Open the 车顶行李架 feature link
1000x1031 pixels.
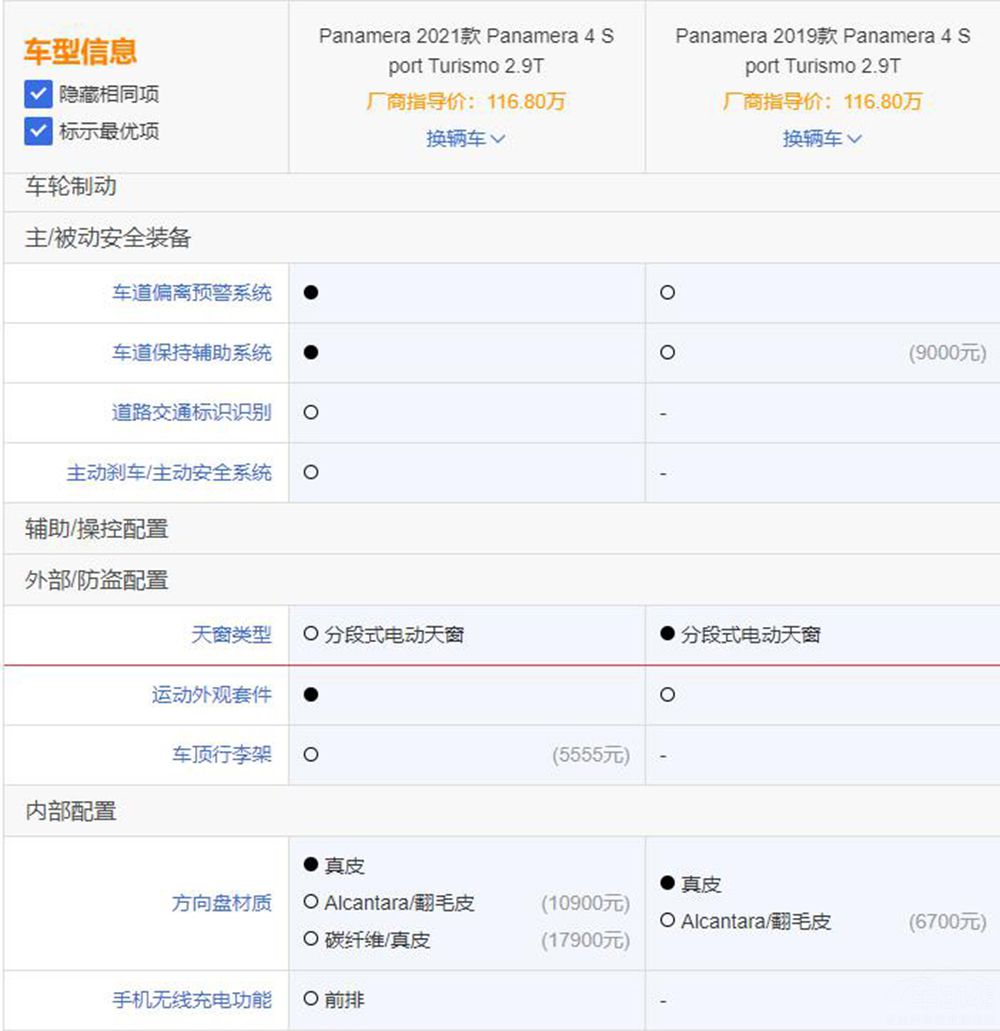tap(221, 755)
